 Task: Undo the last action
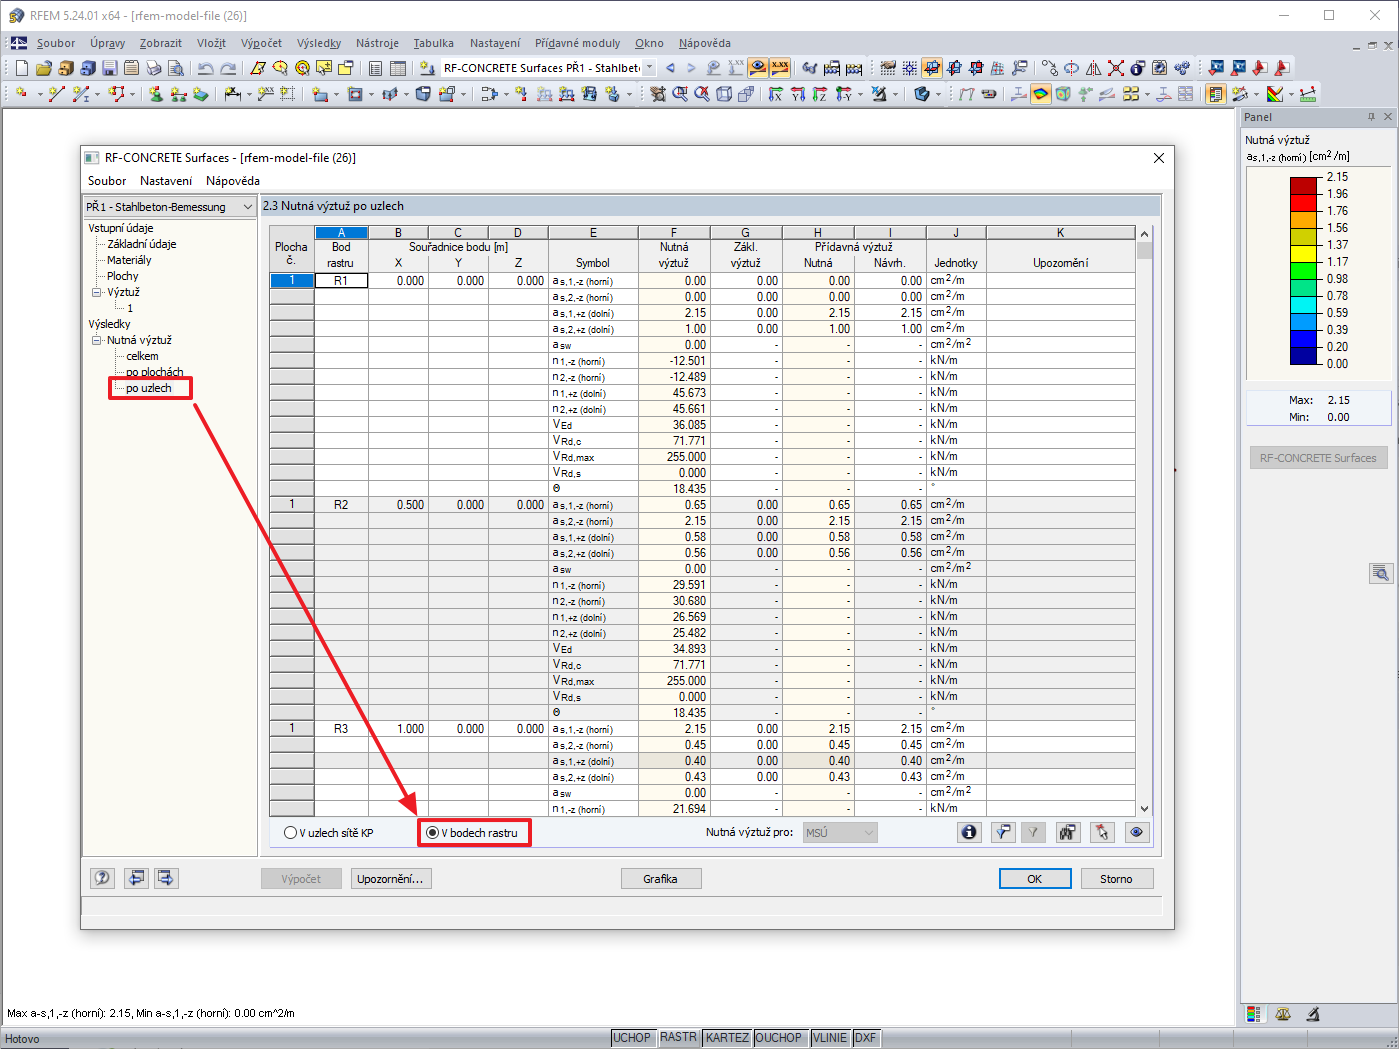point(205,68)
